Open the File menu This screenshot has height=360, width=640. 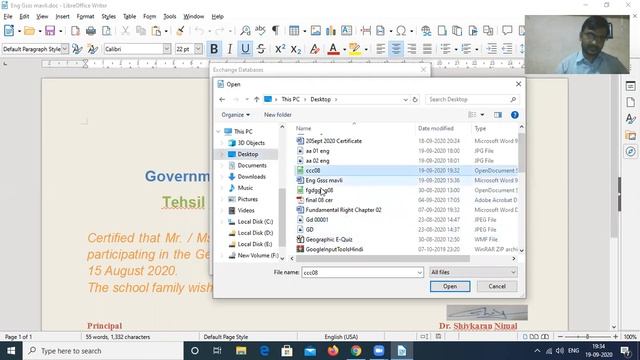pos(8,16)
